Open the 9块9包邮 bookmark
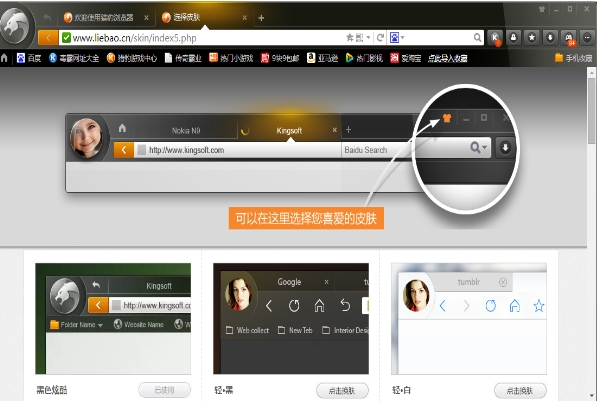 click(280, 58)
